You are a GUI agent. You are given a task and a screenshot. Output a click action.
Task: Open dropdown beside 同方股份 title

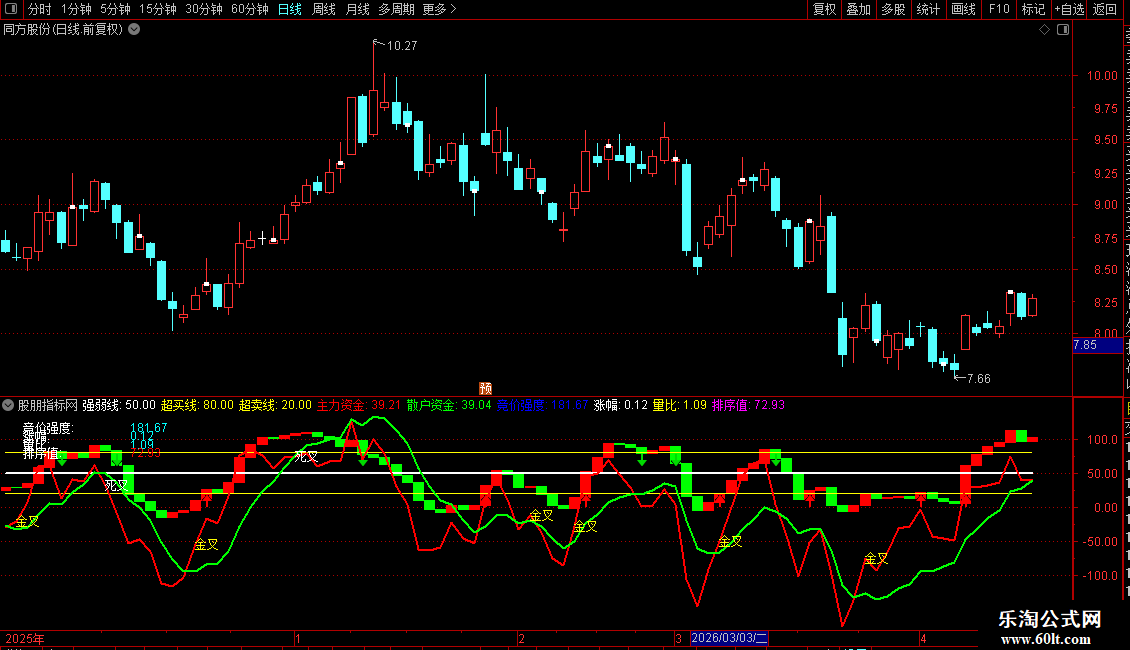click(x=134, y=30)
